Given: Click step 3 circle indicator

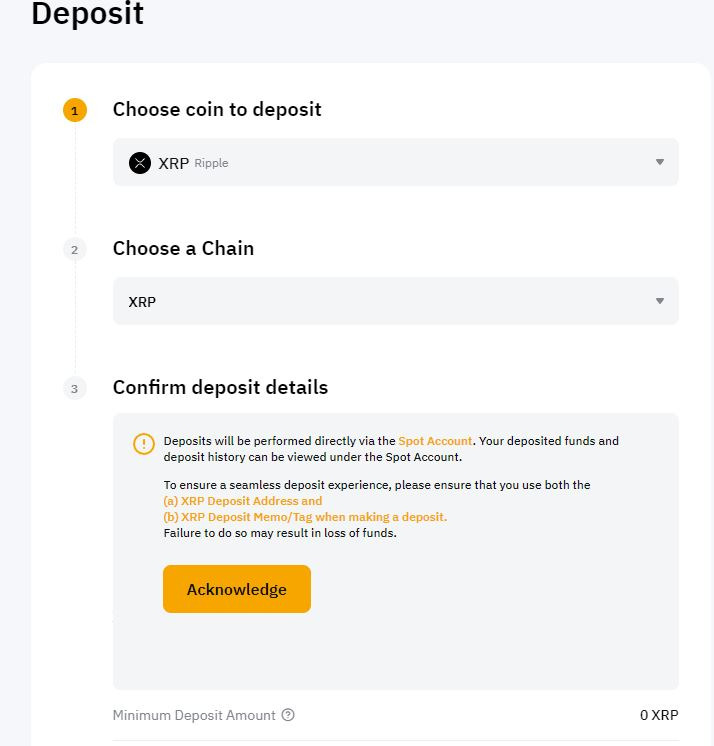Looking at the screenshot, I should pos(75,388).
